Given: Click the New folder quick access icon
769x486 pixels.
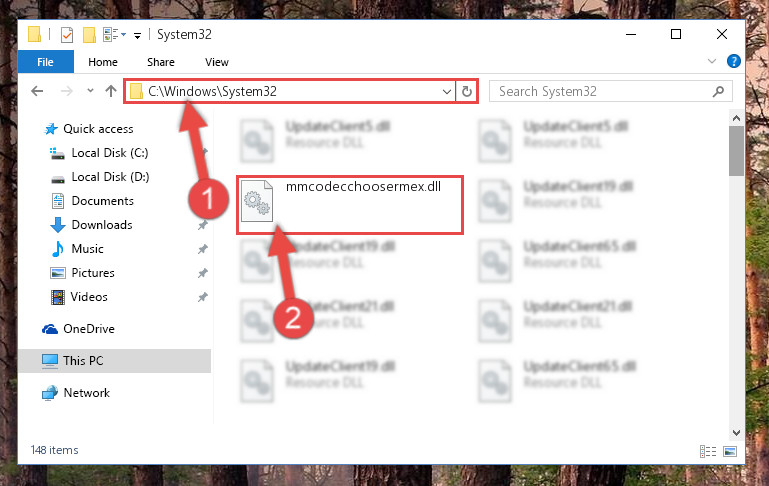Looking at the screenshot, I should click(89, 35).
